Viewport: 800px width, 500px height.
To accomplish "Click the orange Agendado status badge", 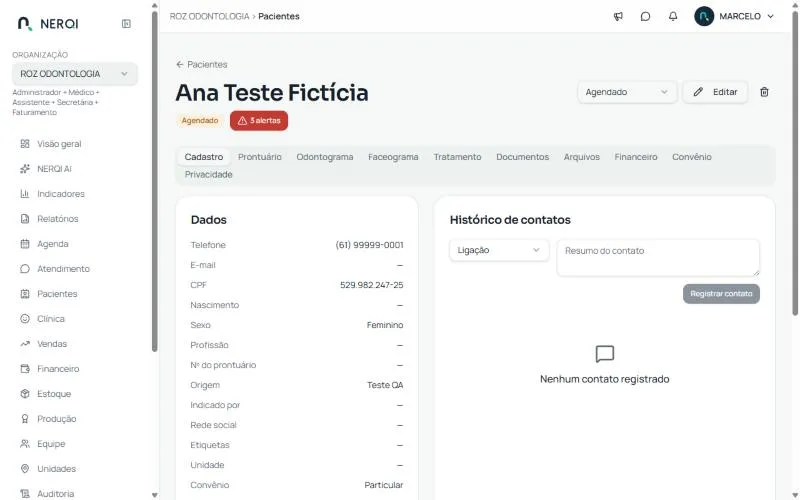I will coord(200,121).
